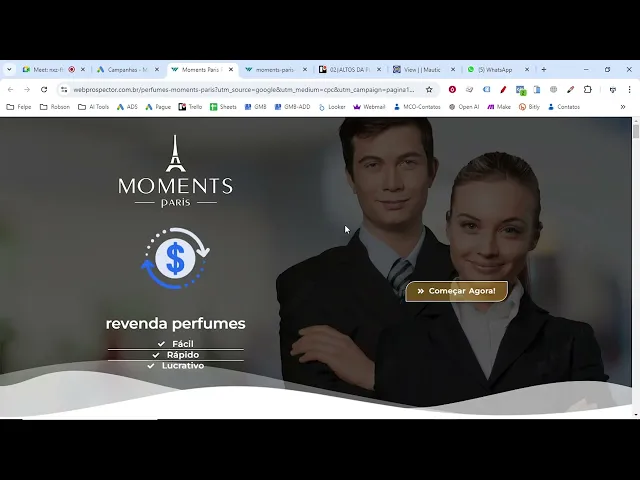Click the Lucrativo checkmark item
This screenshot has height=480, width=640.
[176, 366]
